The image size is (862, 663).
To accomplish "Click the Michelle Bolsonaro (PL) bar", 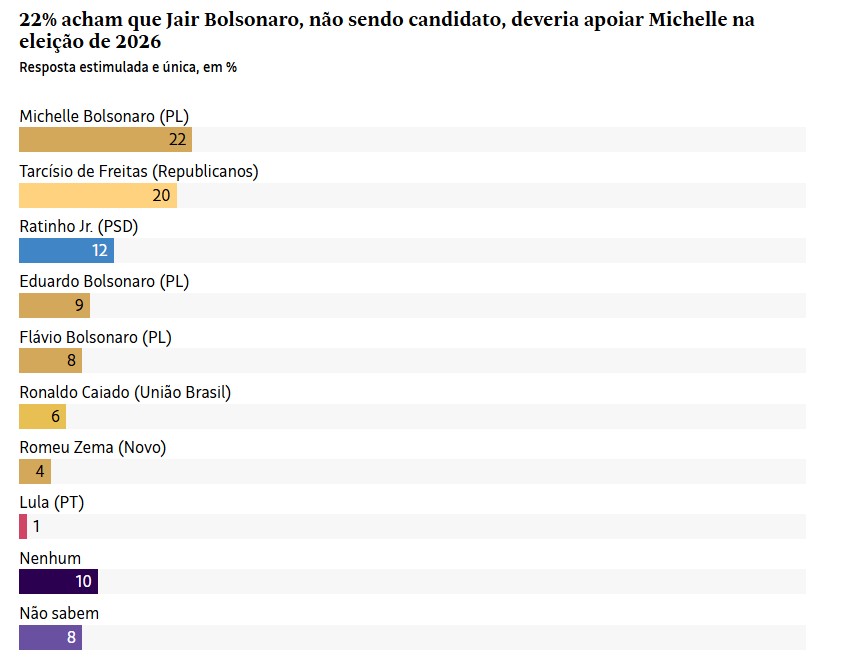I will click(x=105, y=140).
